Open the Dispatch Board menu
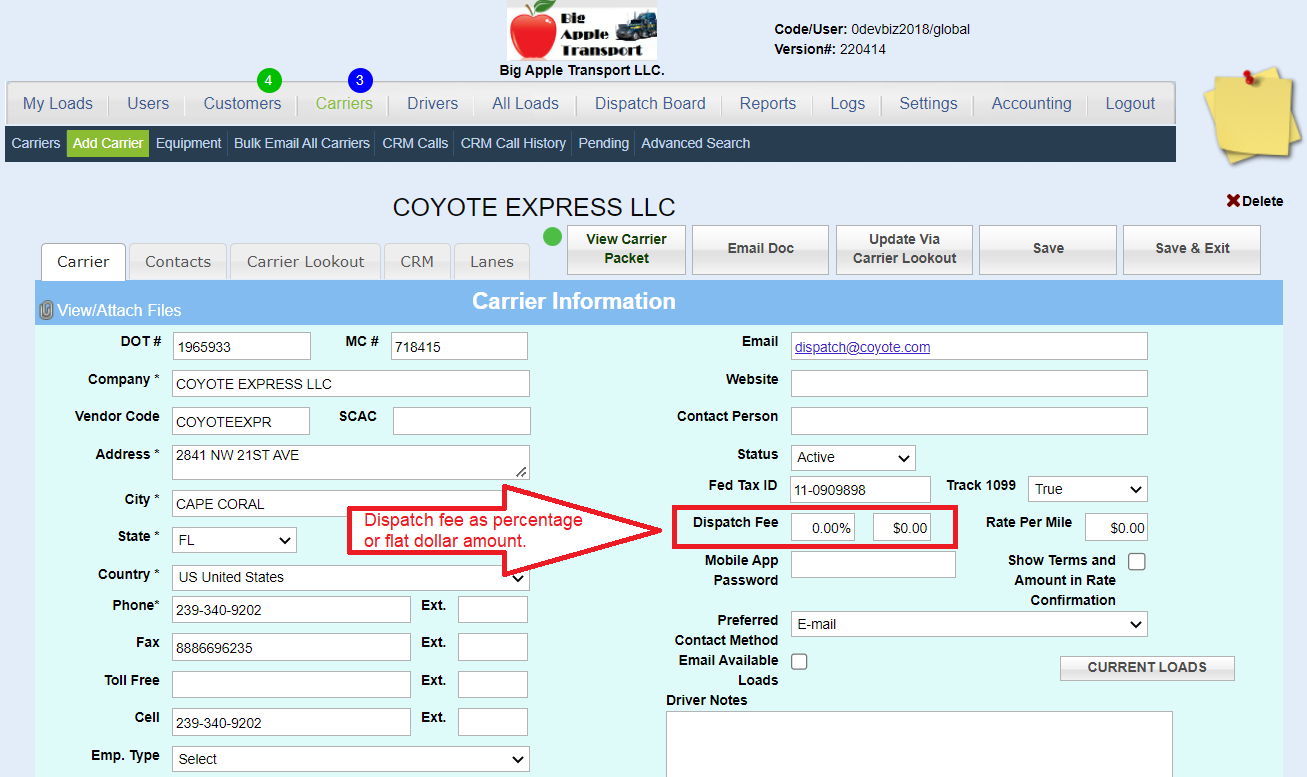1307x777 pixels. click(650, 103)
